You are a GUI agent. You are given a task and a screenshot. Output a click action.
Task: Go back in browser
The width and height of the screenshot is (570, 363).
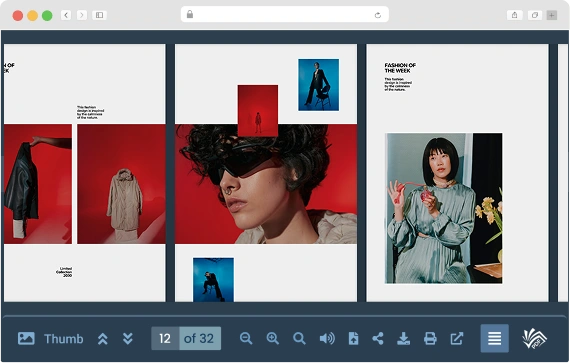tap(66, 15)
